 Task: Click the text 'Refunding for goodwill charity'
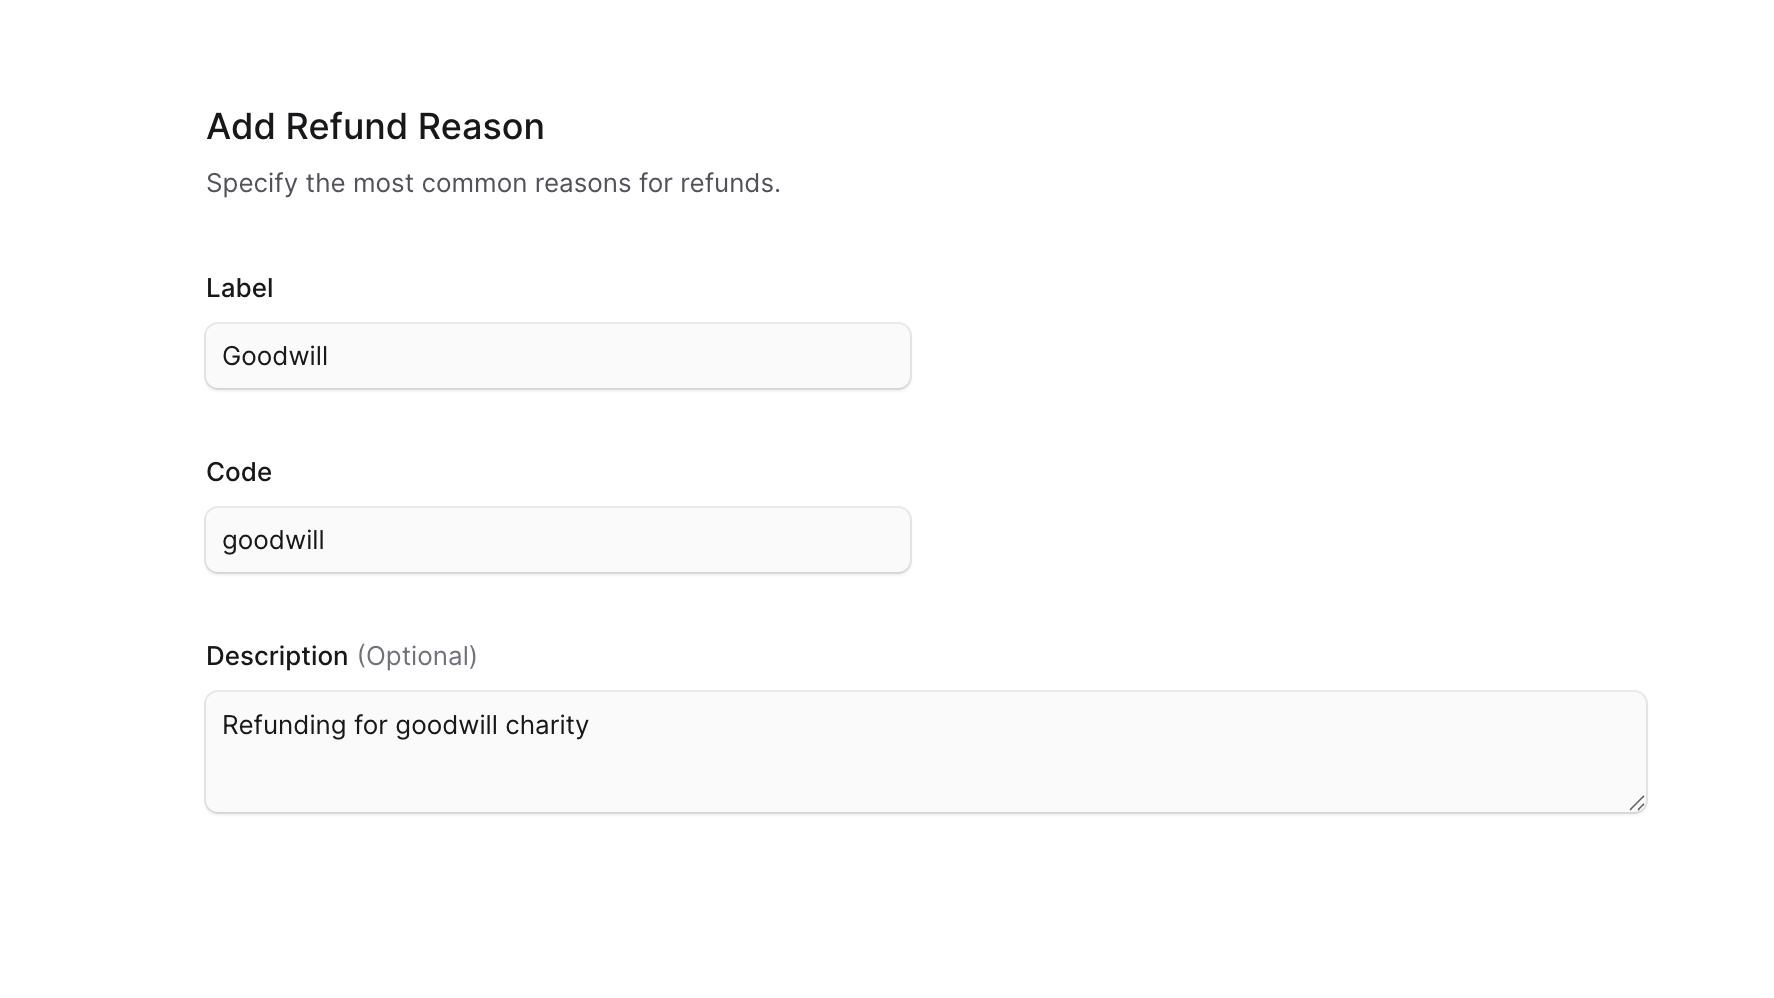[406, 726]
